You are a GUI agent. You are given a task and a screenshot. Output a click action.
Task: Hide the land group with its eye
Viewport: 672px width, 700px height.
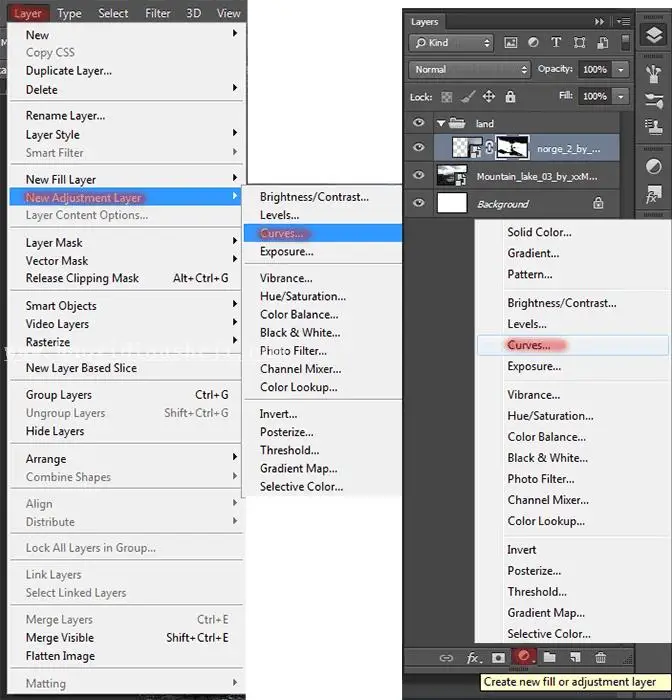[x=418, y=122]
